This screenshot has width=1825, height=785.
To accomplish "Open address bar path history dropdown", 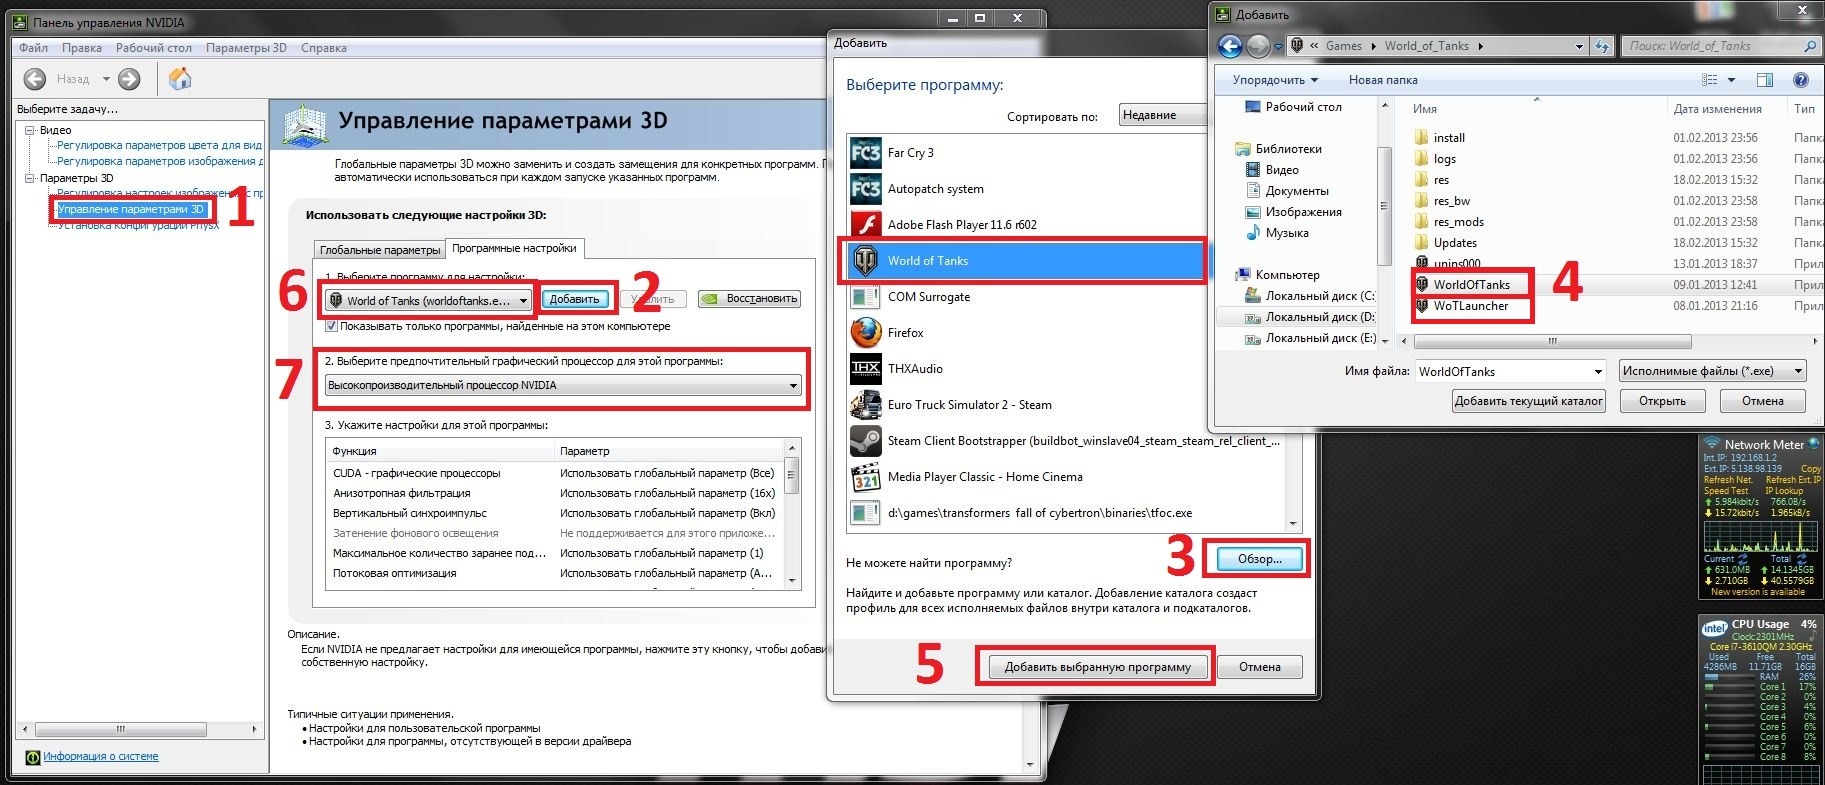I will click(x=1579, y=46).
